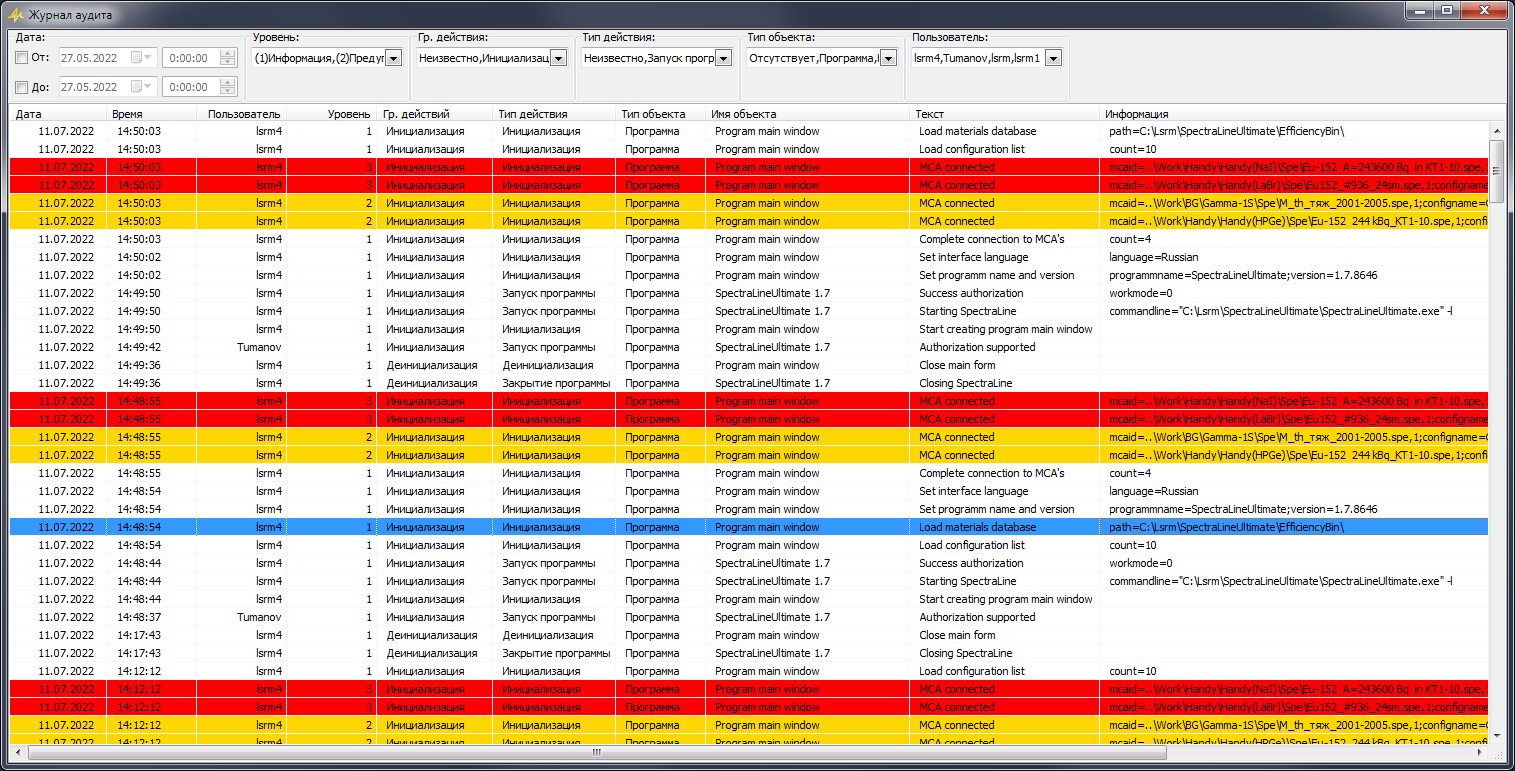Click the horizontal scrollbar right arrow
The height and width of the screenshot is (771, 1515).
point(1480,752)
